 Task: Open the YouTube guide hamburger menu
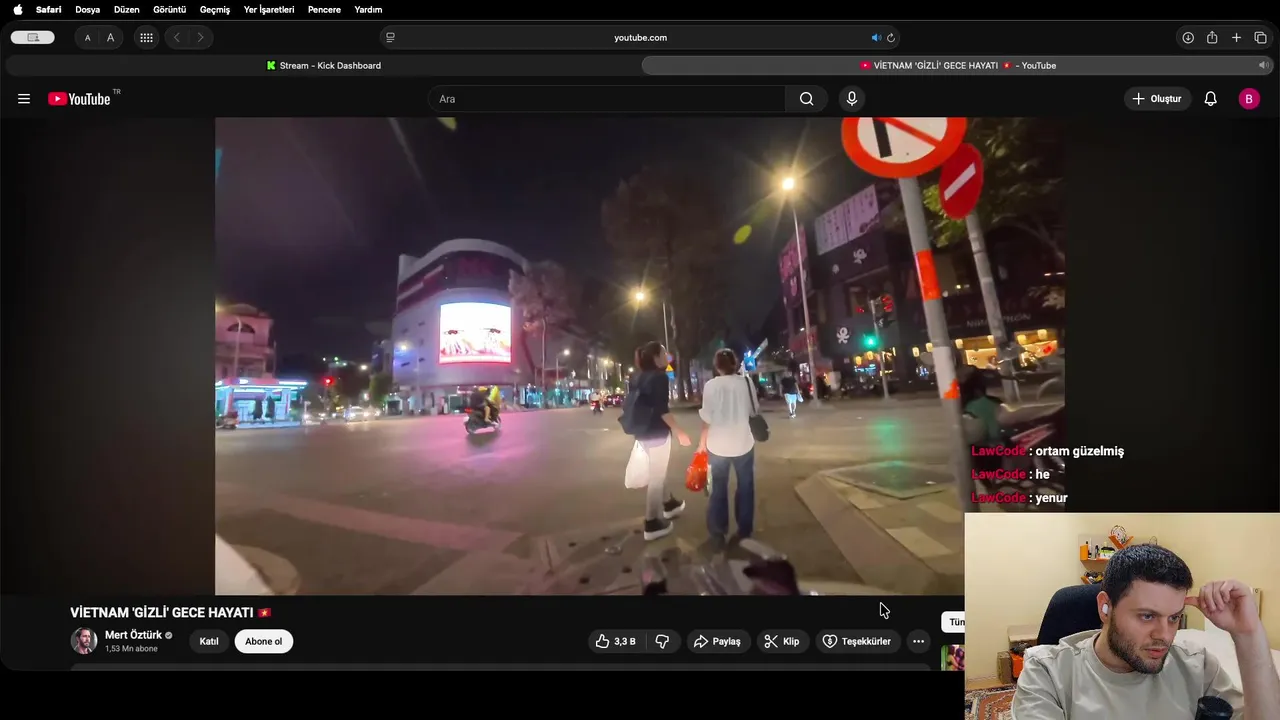tap(24, 99)
